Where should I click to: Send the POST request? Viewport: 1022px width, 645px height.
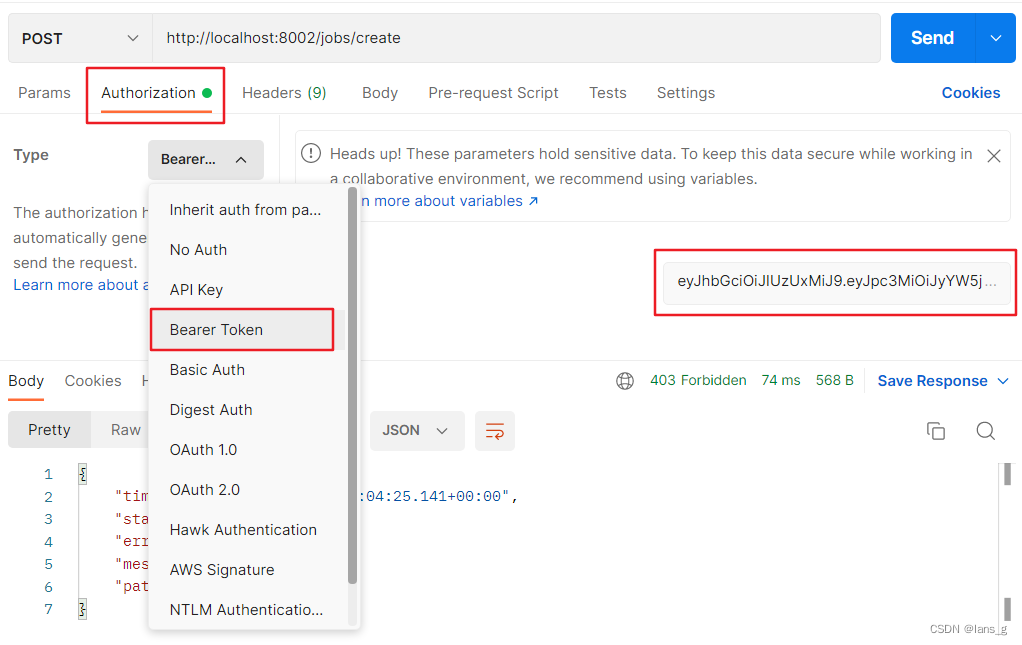[x=932, y=38]
